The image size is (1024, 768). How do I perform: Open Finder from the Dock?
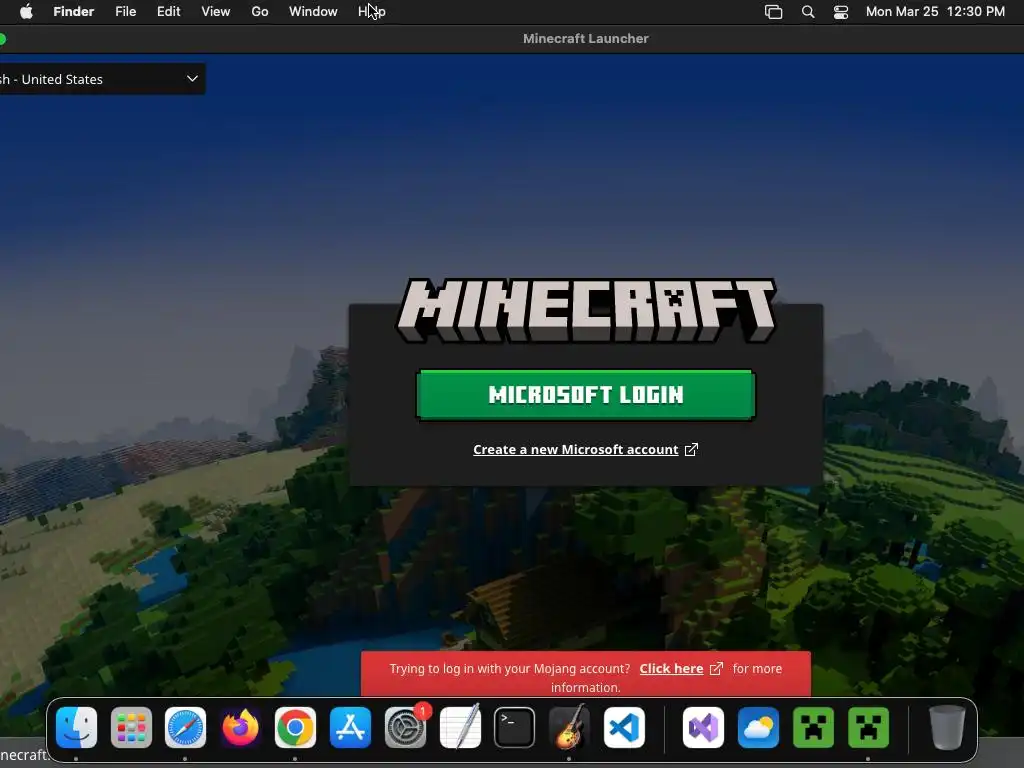[x=76, y=727]
